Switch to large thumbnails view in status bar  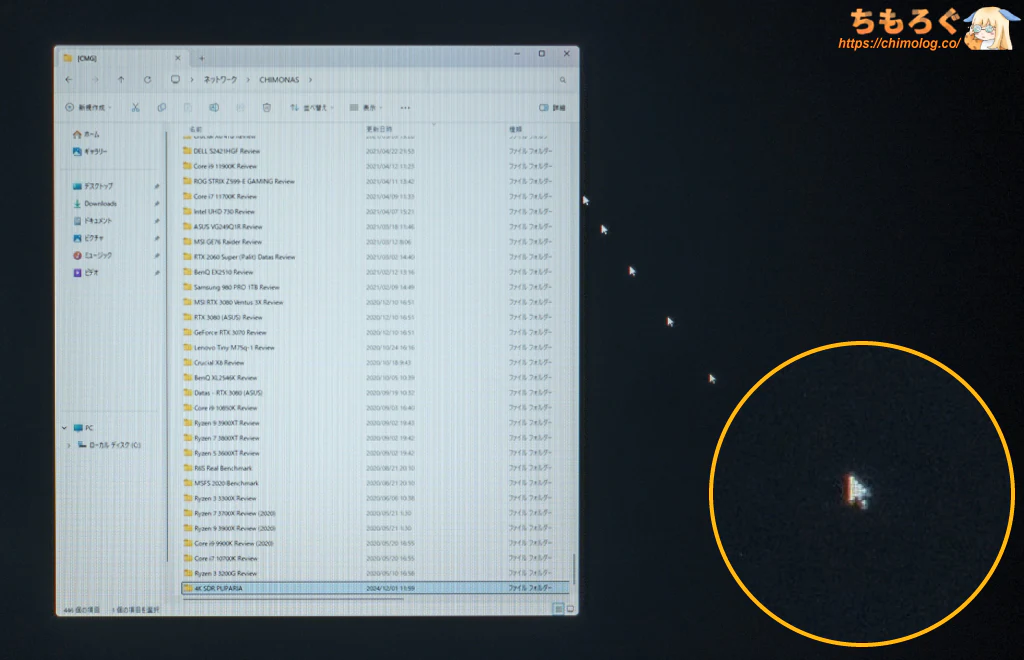[x=570, y=608]
